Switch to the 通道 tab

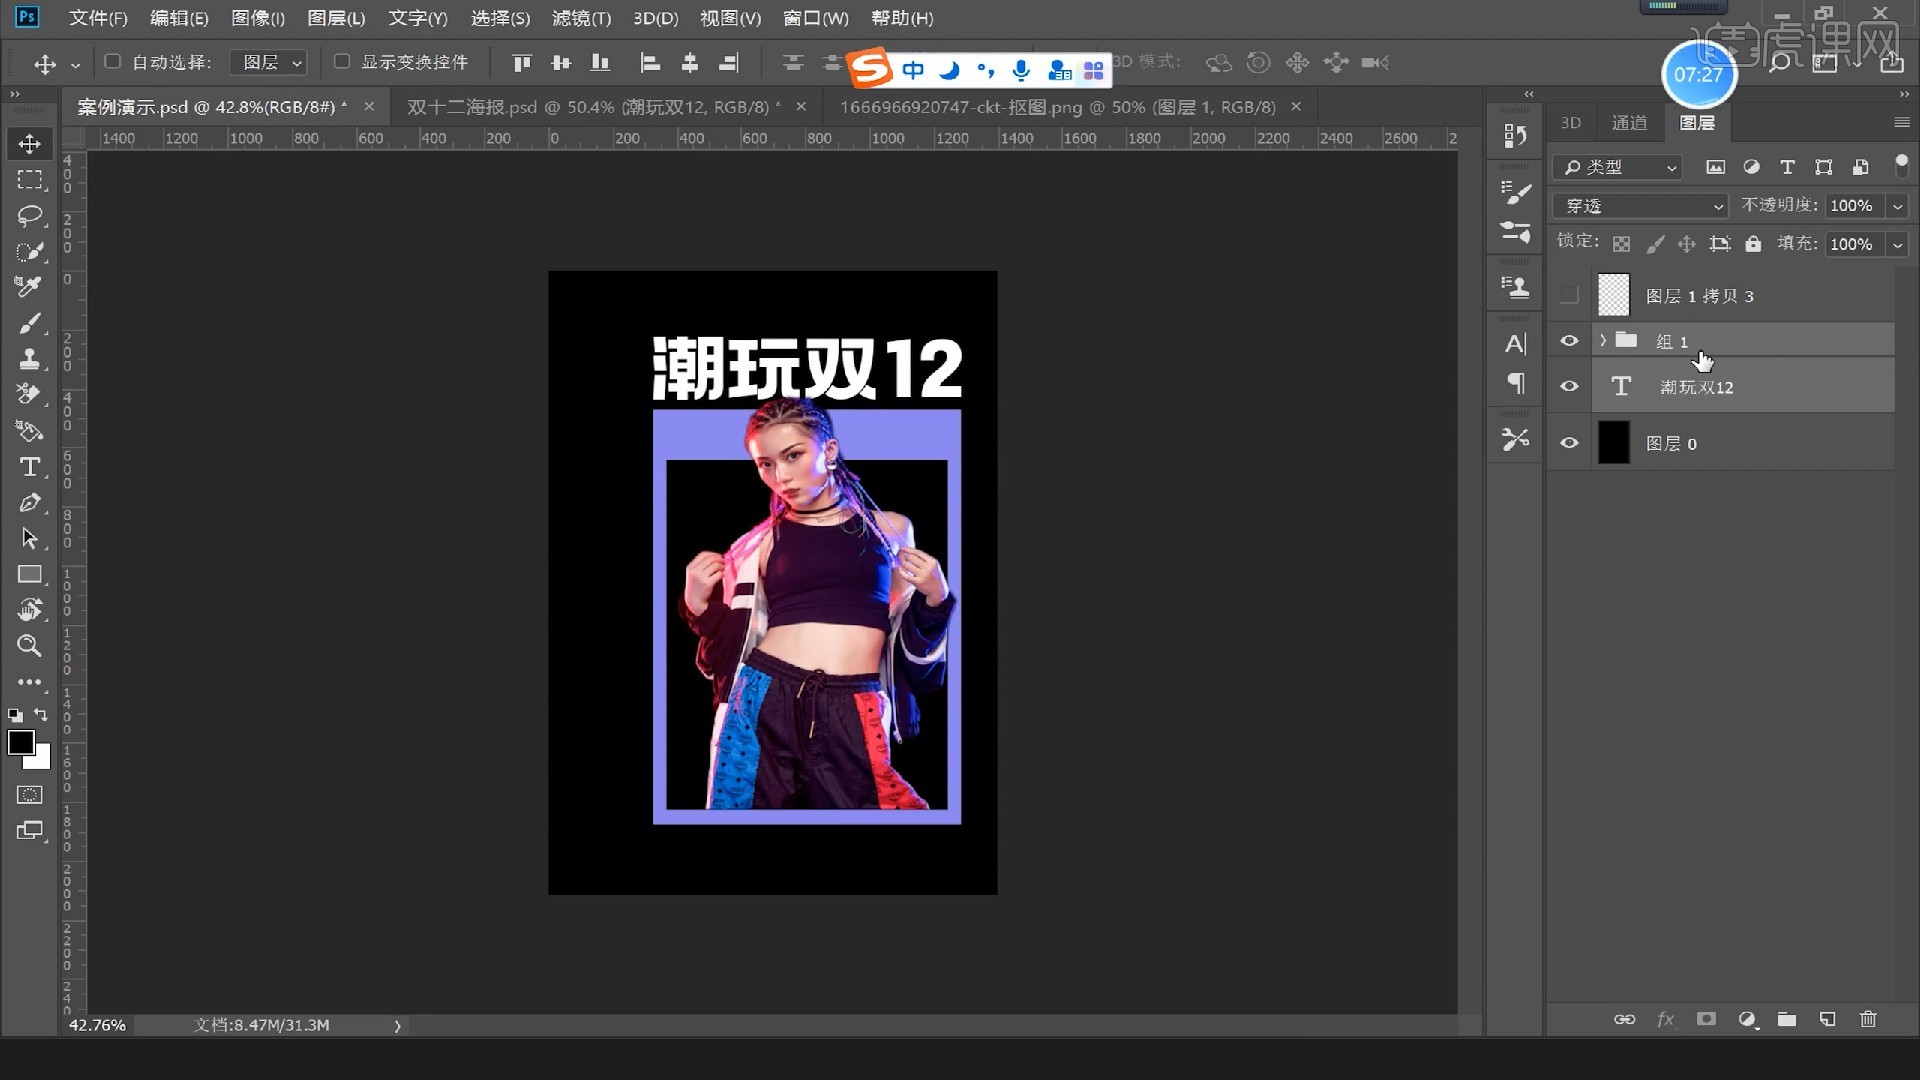(x=1629, y=123)
